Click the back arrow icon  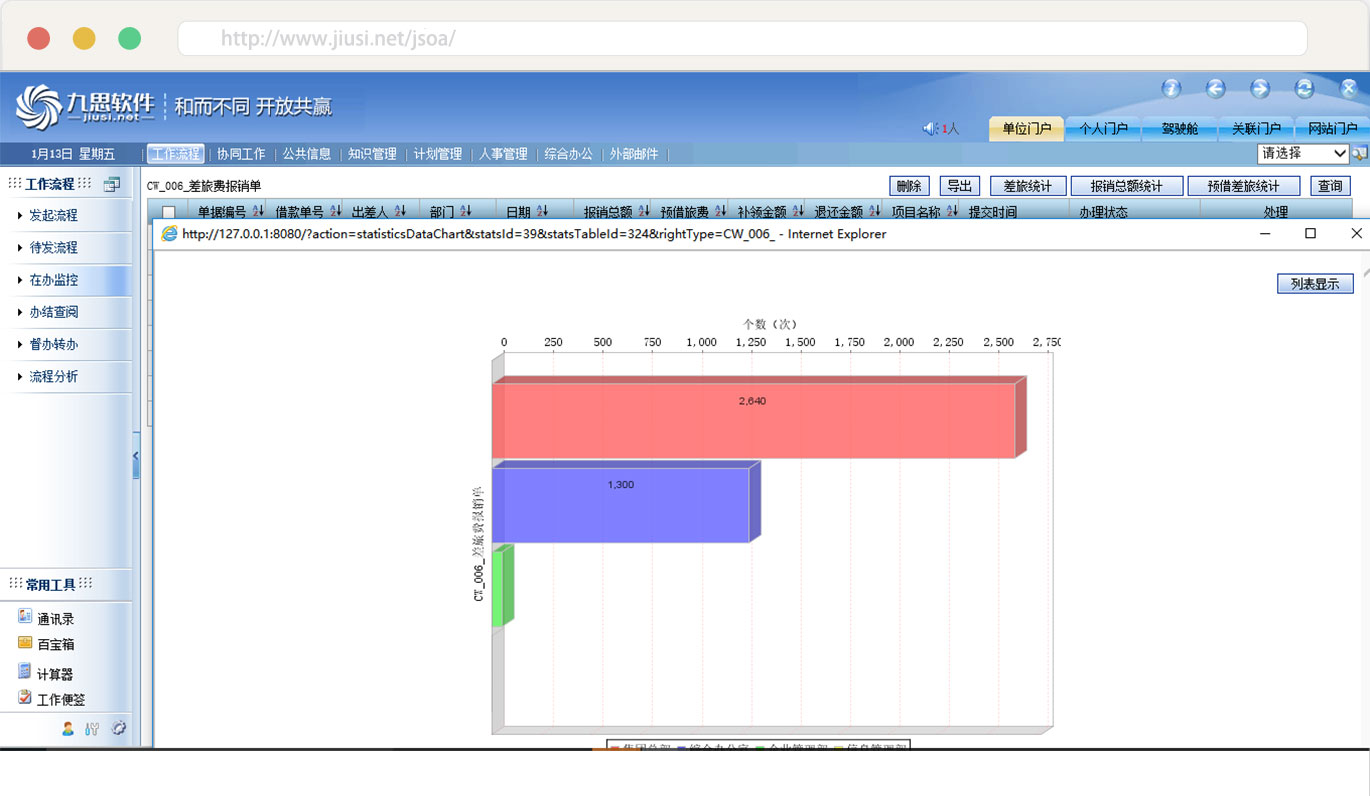point(1215,89)
